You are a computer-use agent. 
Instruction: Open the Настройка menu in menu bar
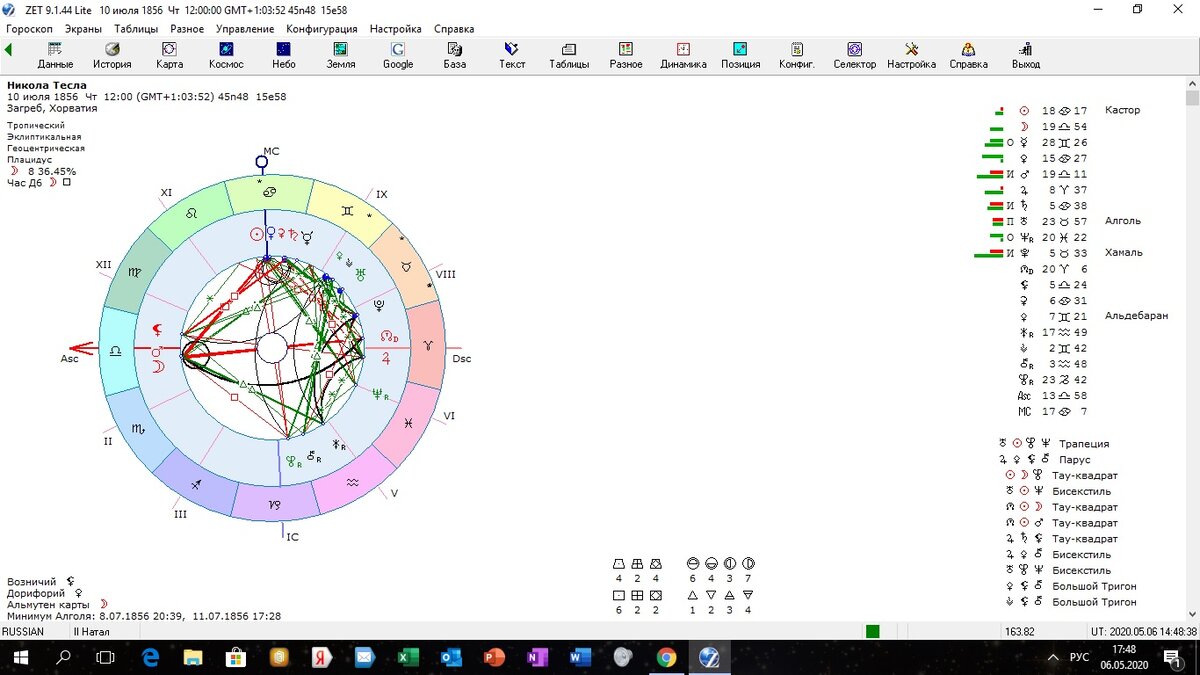point(395,29)
